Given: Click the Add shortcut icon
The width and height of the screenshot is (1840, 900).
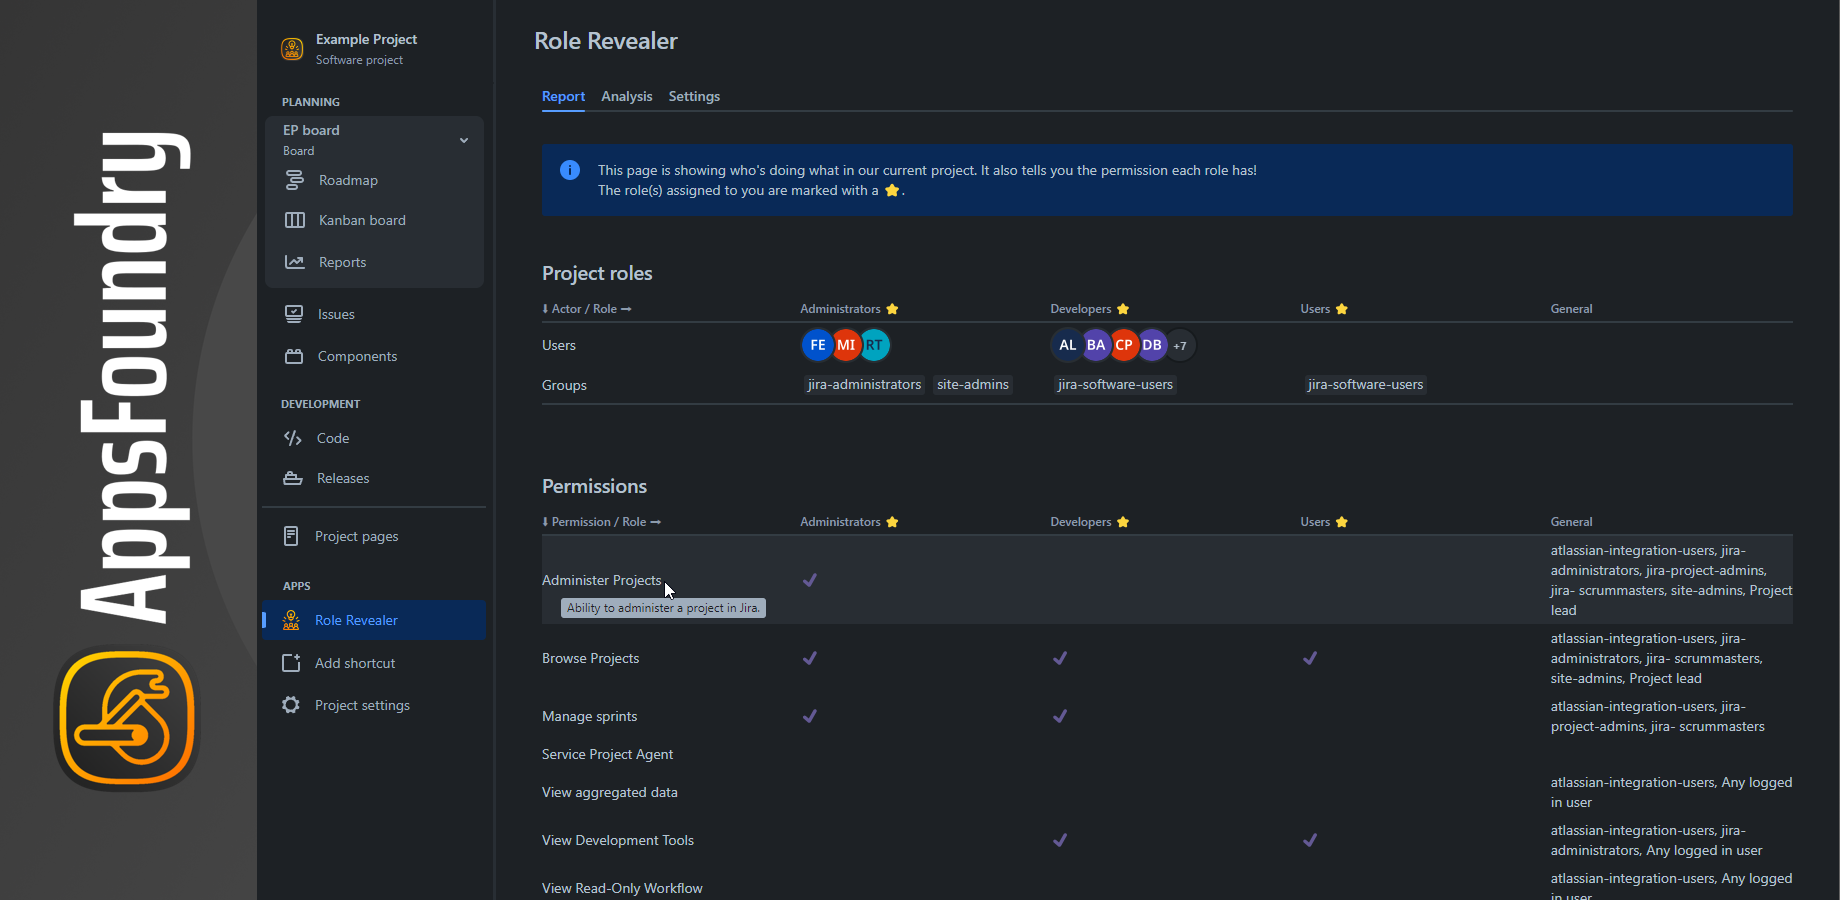Looking at the screenshot, I should [x=291, y=663].
